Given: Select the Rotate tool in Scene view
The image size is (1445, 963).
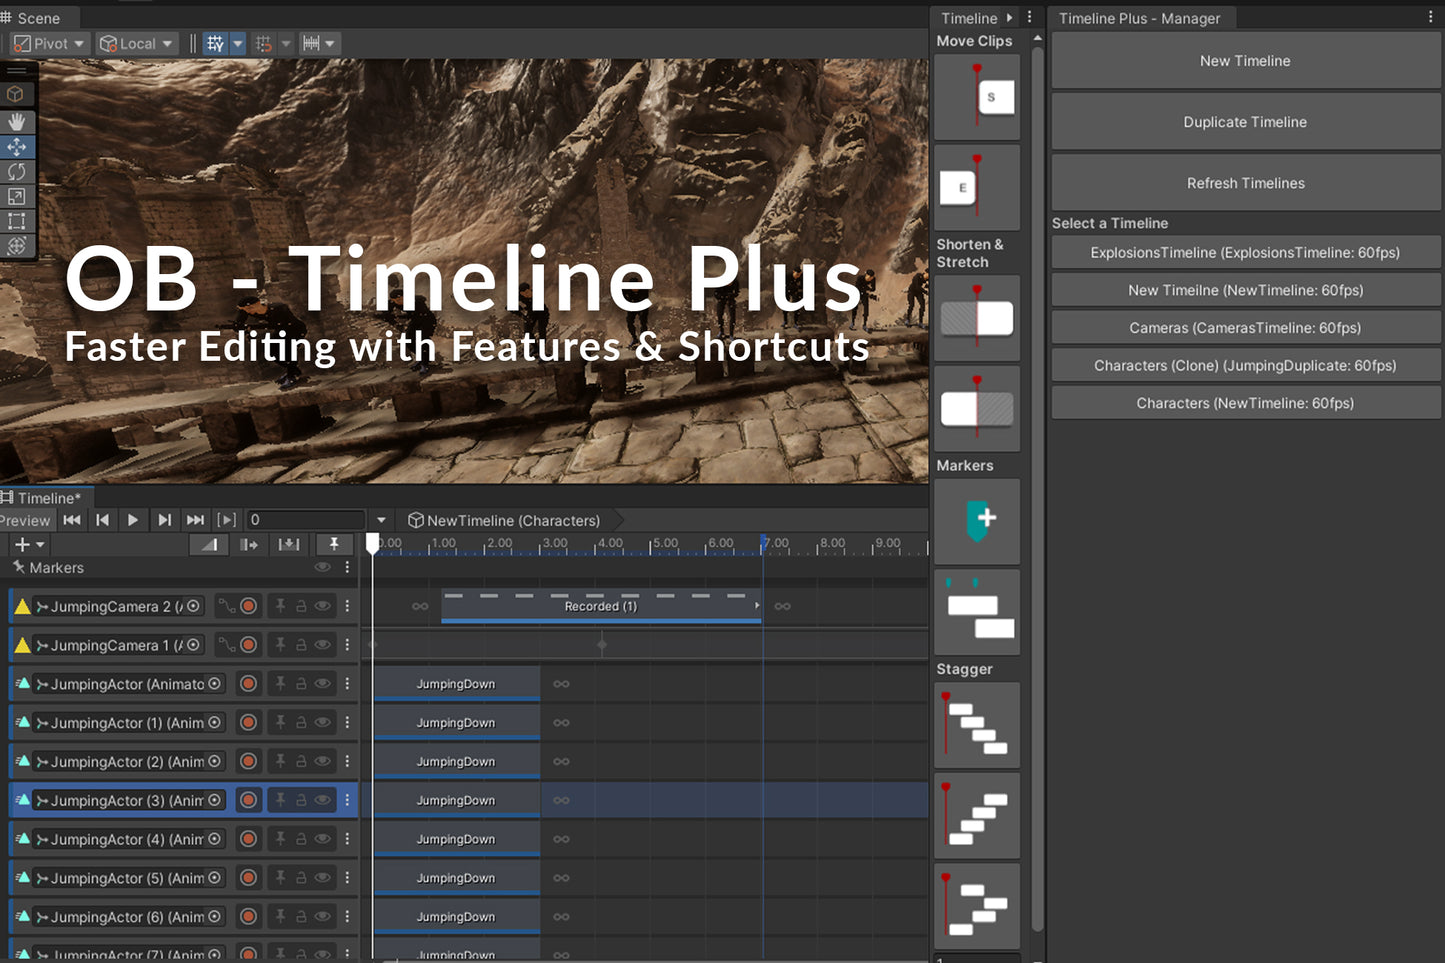Looking at the screenshot, I should tap(17, 171).
